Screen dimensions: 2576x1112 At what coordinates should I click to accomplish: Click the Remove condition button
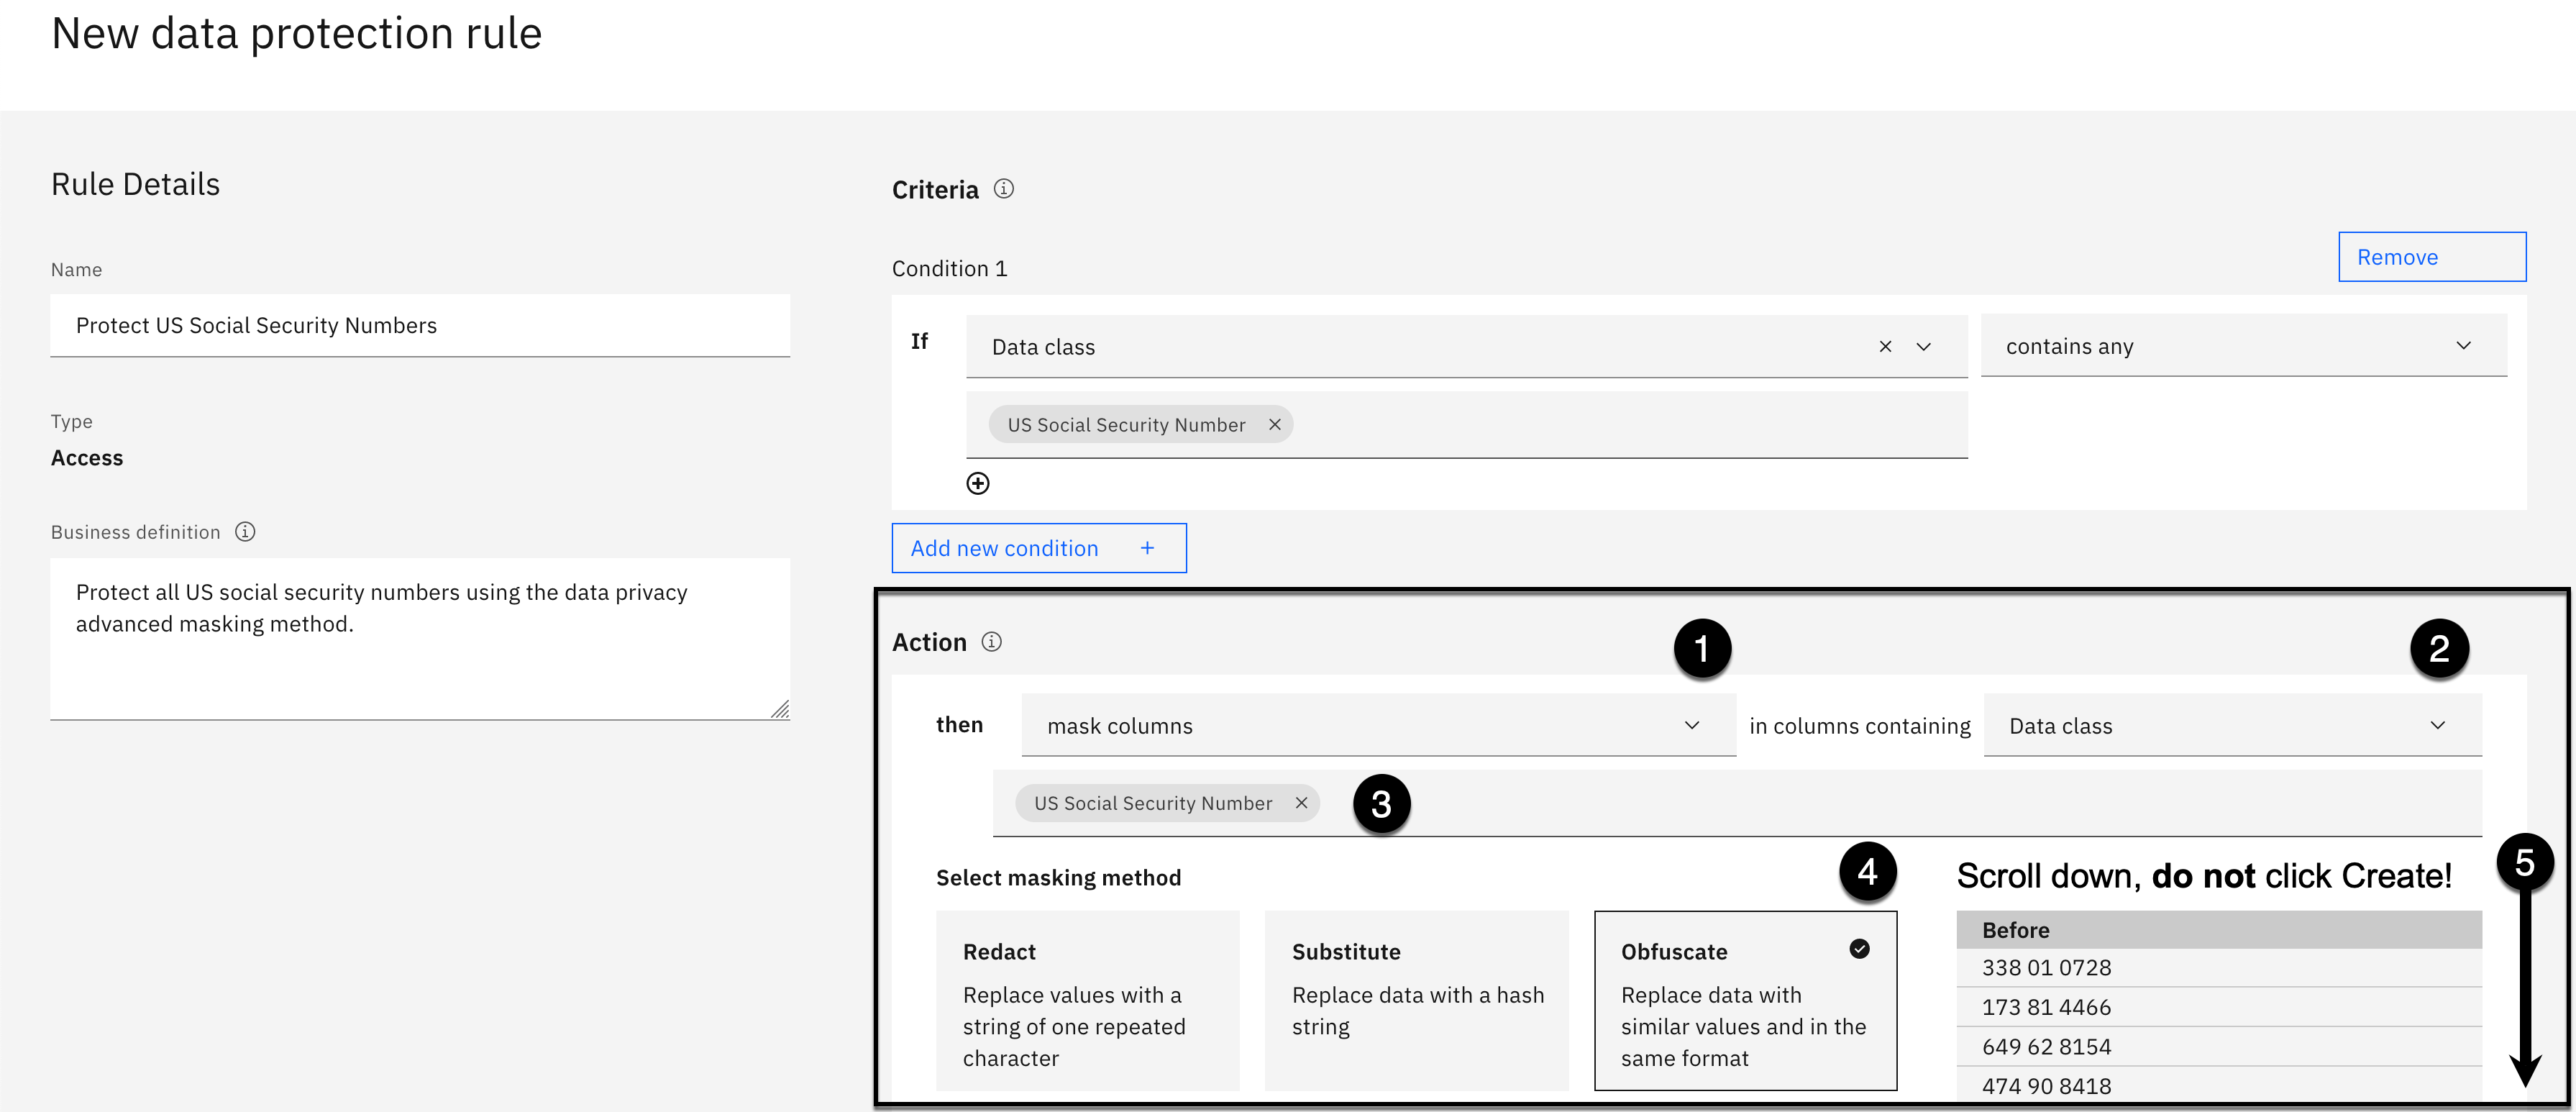tap(2431, 257)
